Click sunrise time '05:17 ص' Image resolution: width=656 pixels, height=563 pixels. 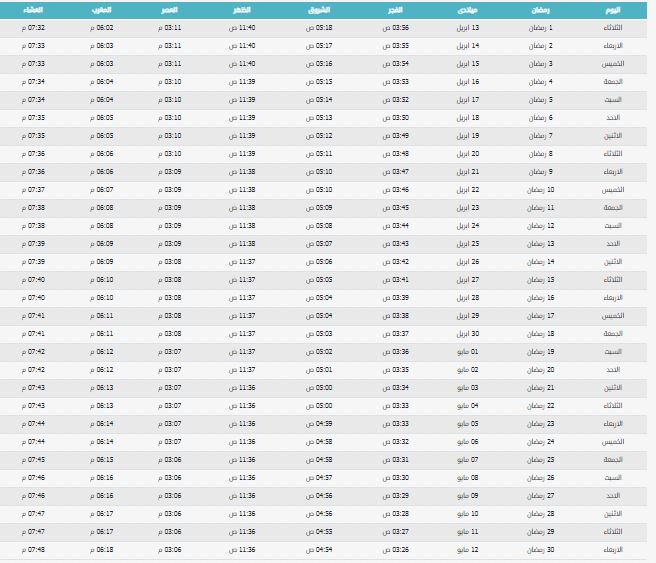pyautogui.click(x=319, y=46)
